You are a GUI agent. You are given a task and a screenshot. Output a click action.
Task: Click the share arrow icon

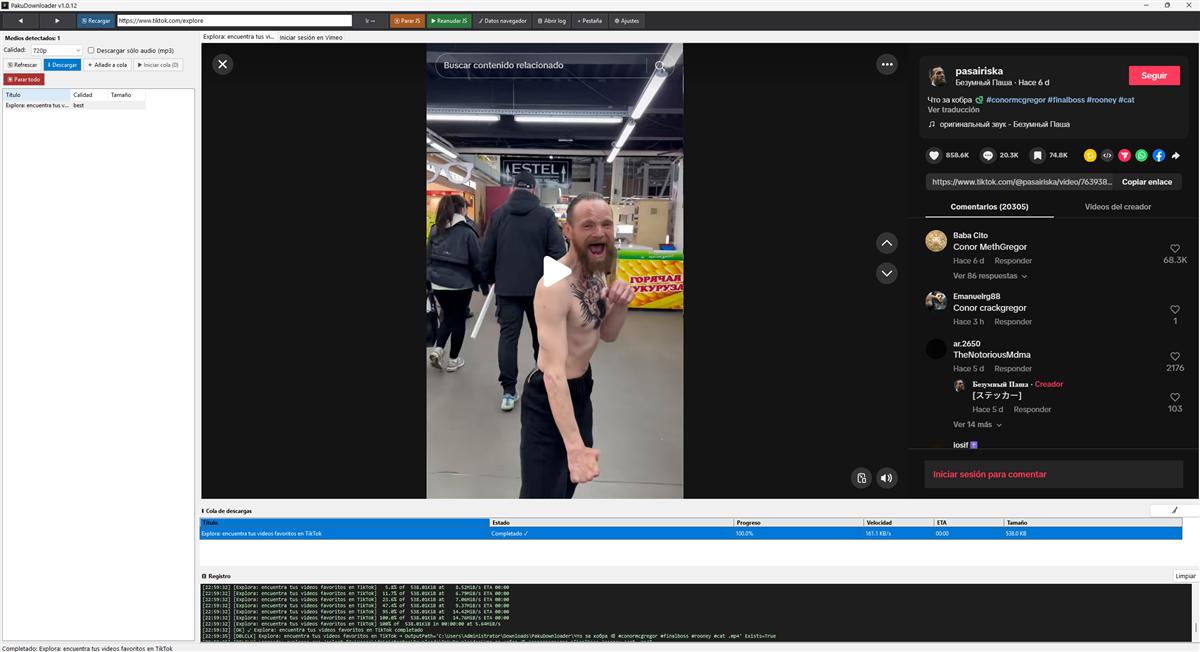tap(1176, 155)
